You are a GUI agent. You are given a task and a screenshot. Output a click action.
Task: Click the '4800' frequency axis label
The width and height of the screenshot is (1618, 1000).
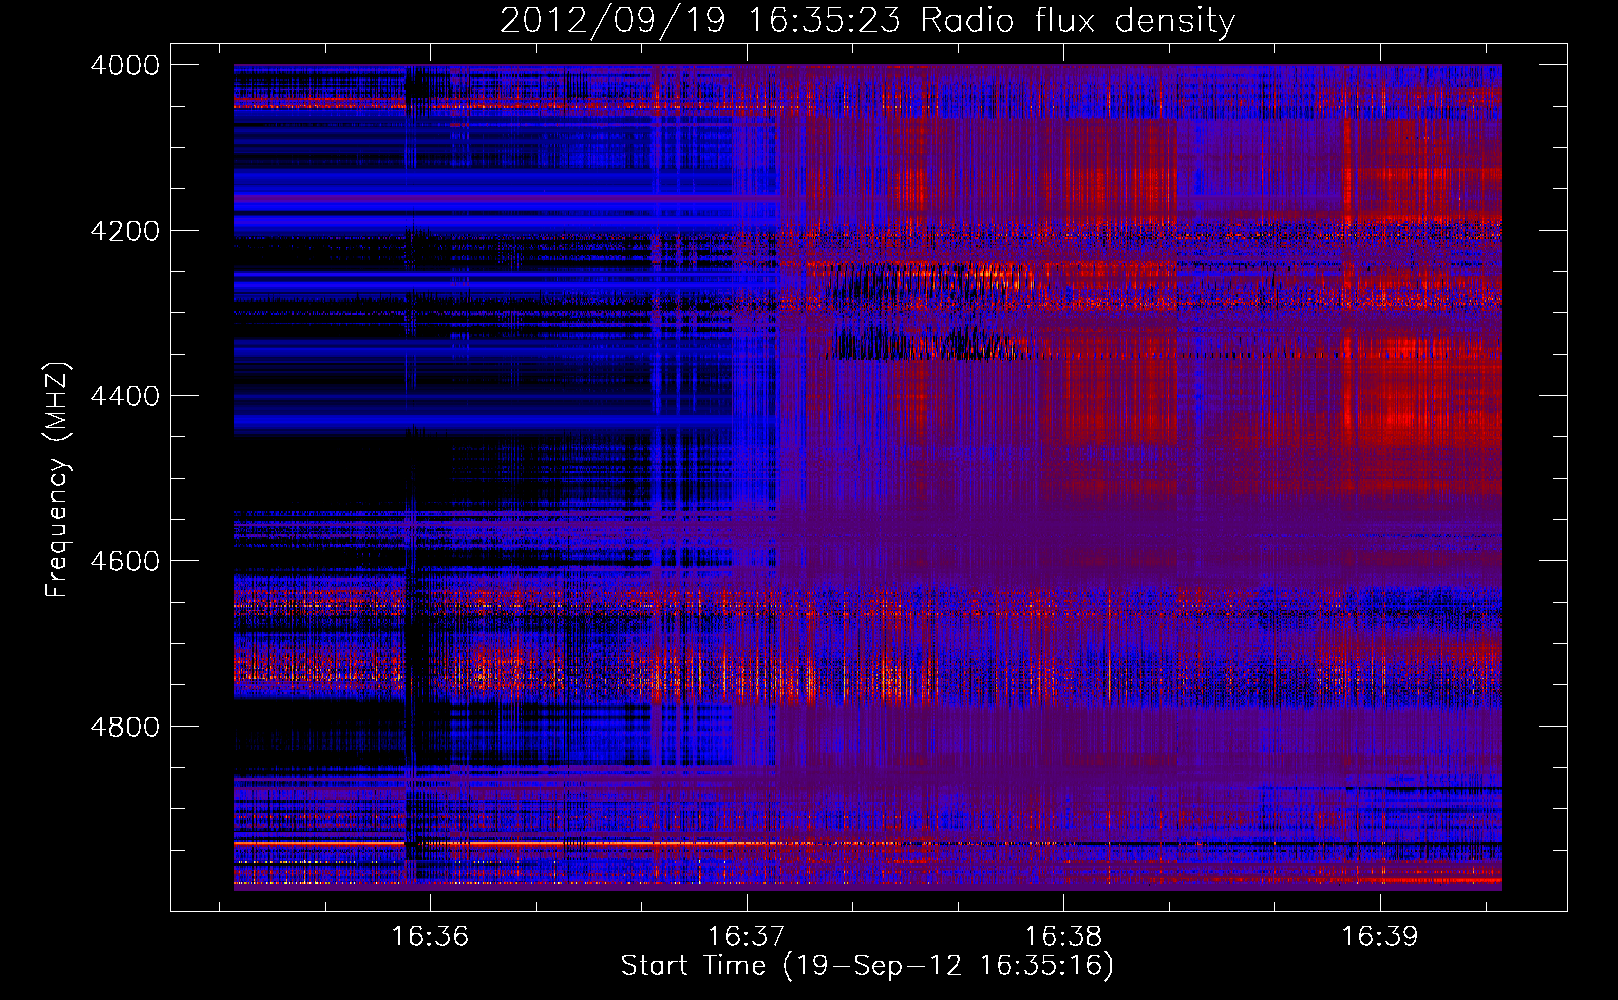125,726
